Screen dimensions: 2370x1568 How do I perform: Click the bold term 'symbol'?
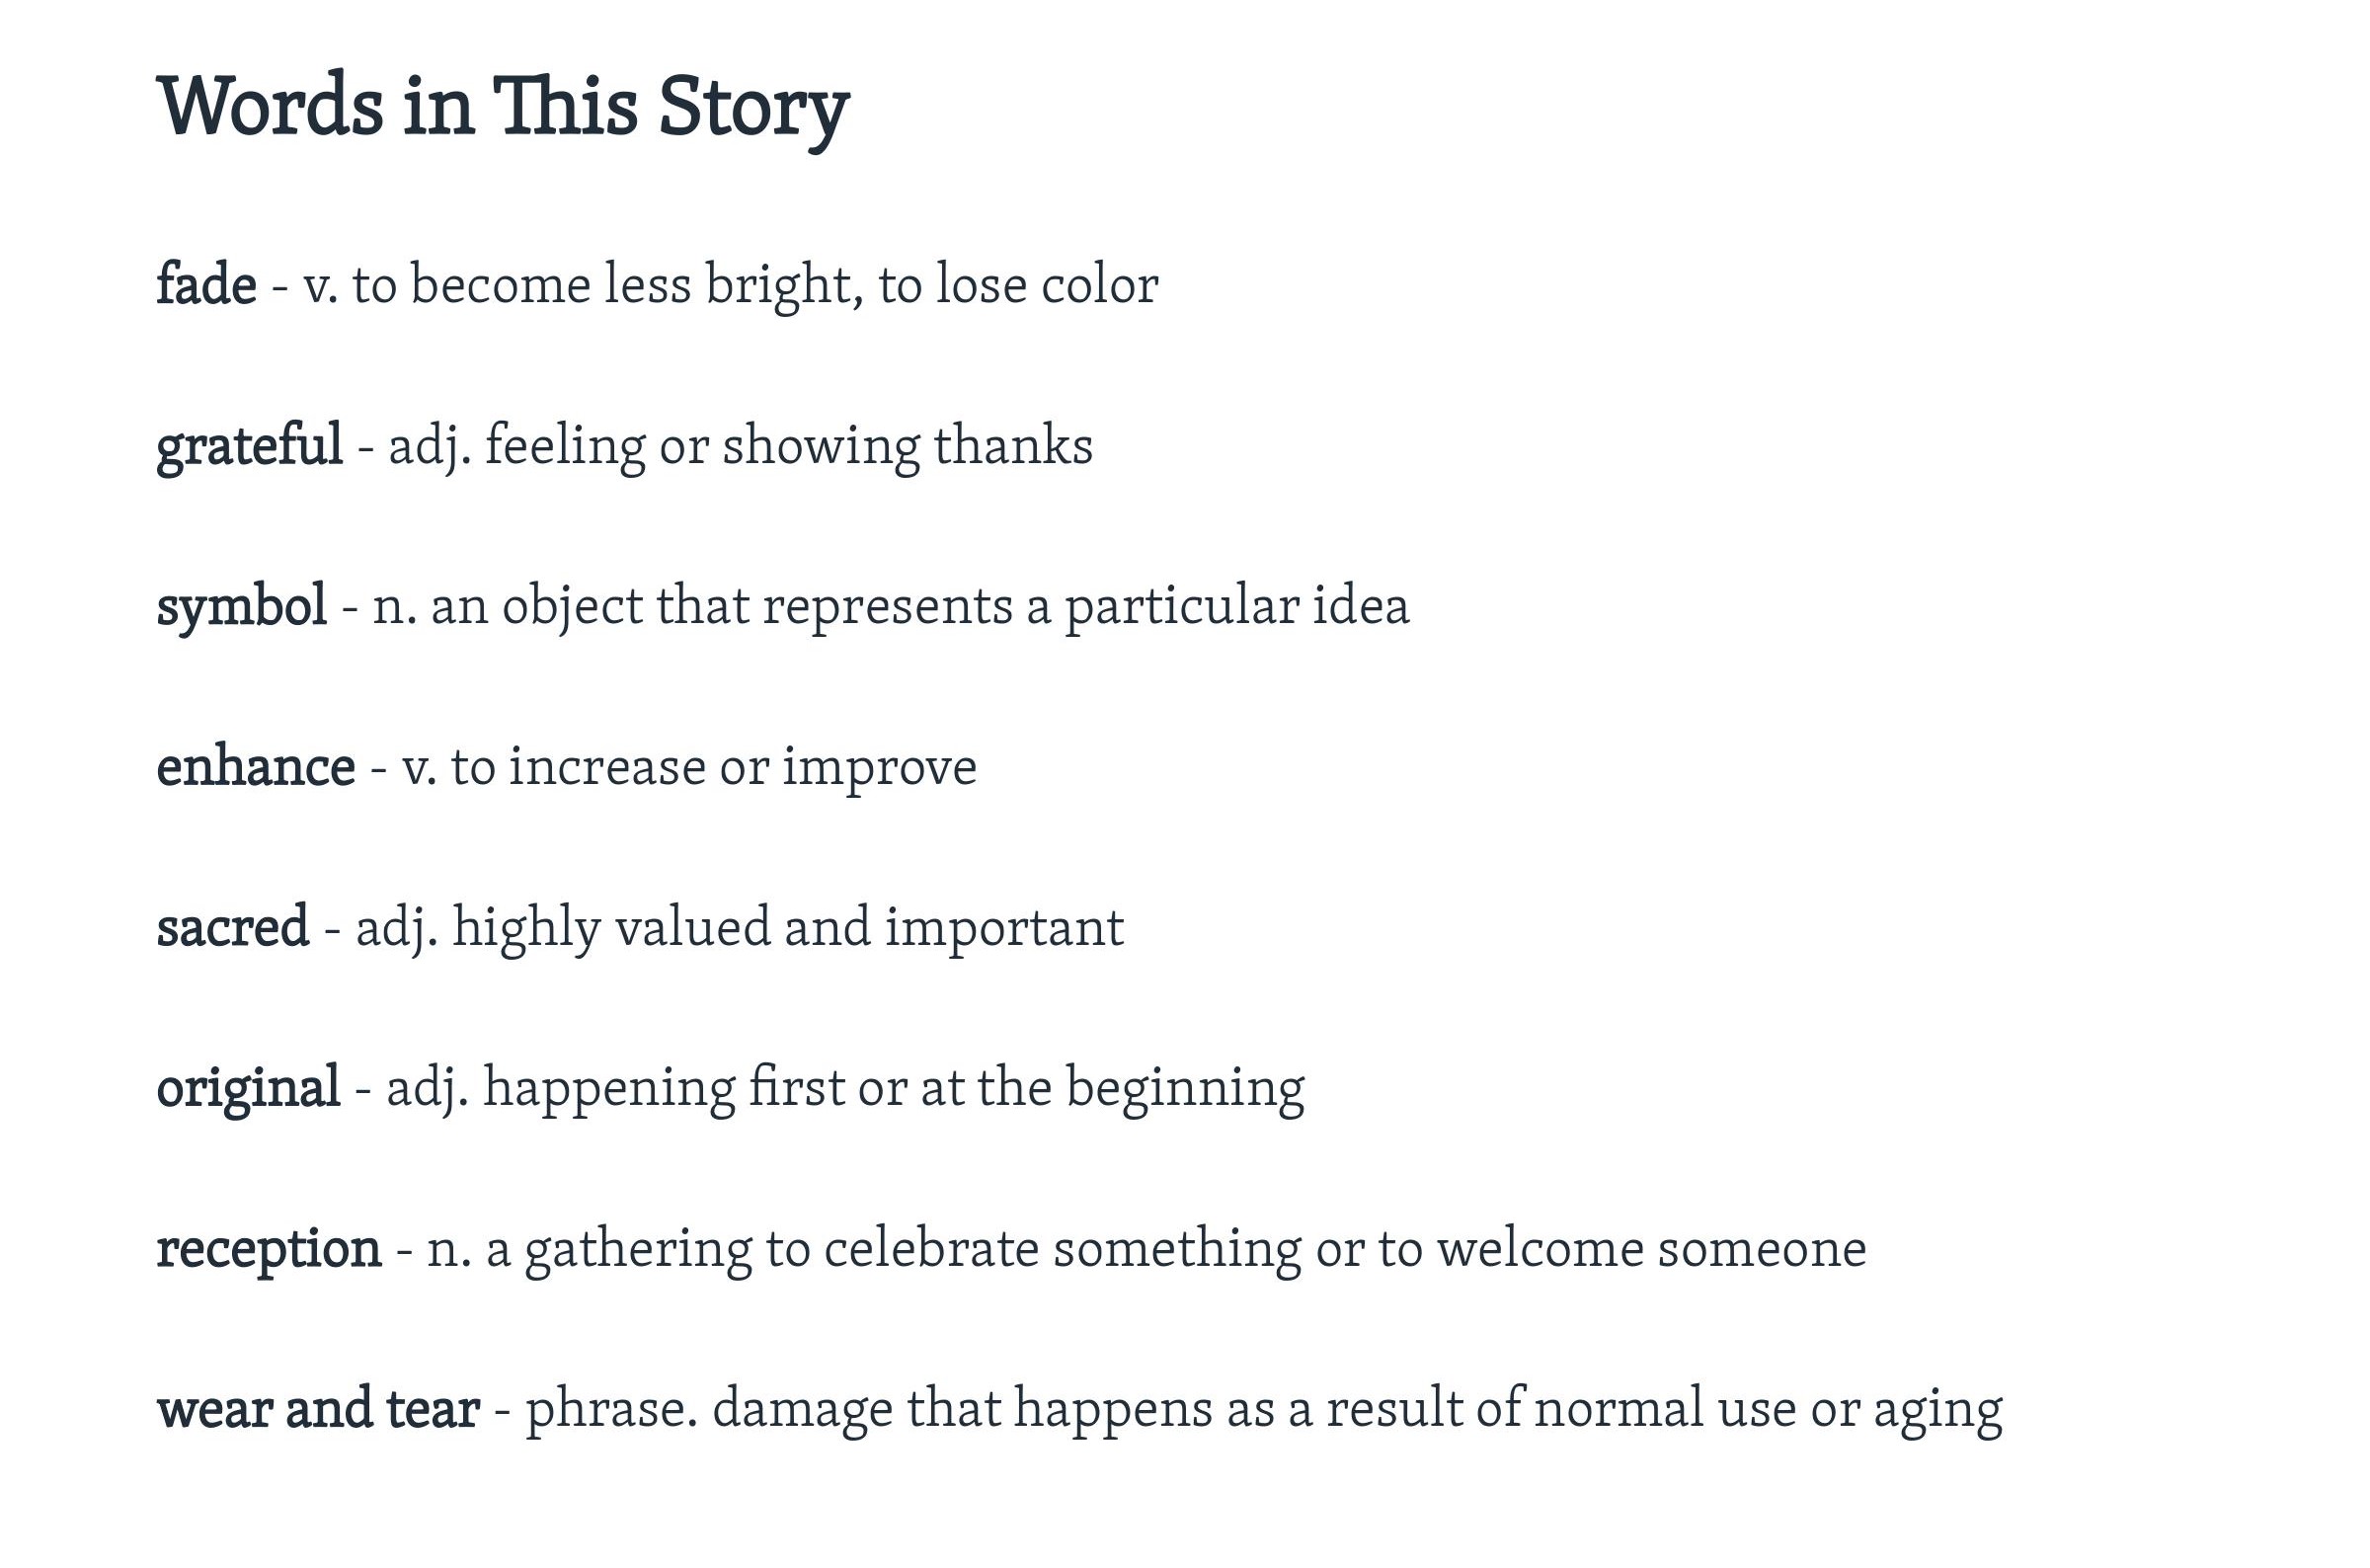point(241,606)
